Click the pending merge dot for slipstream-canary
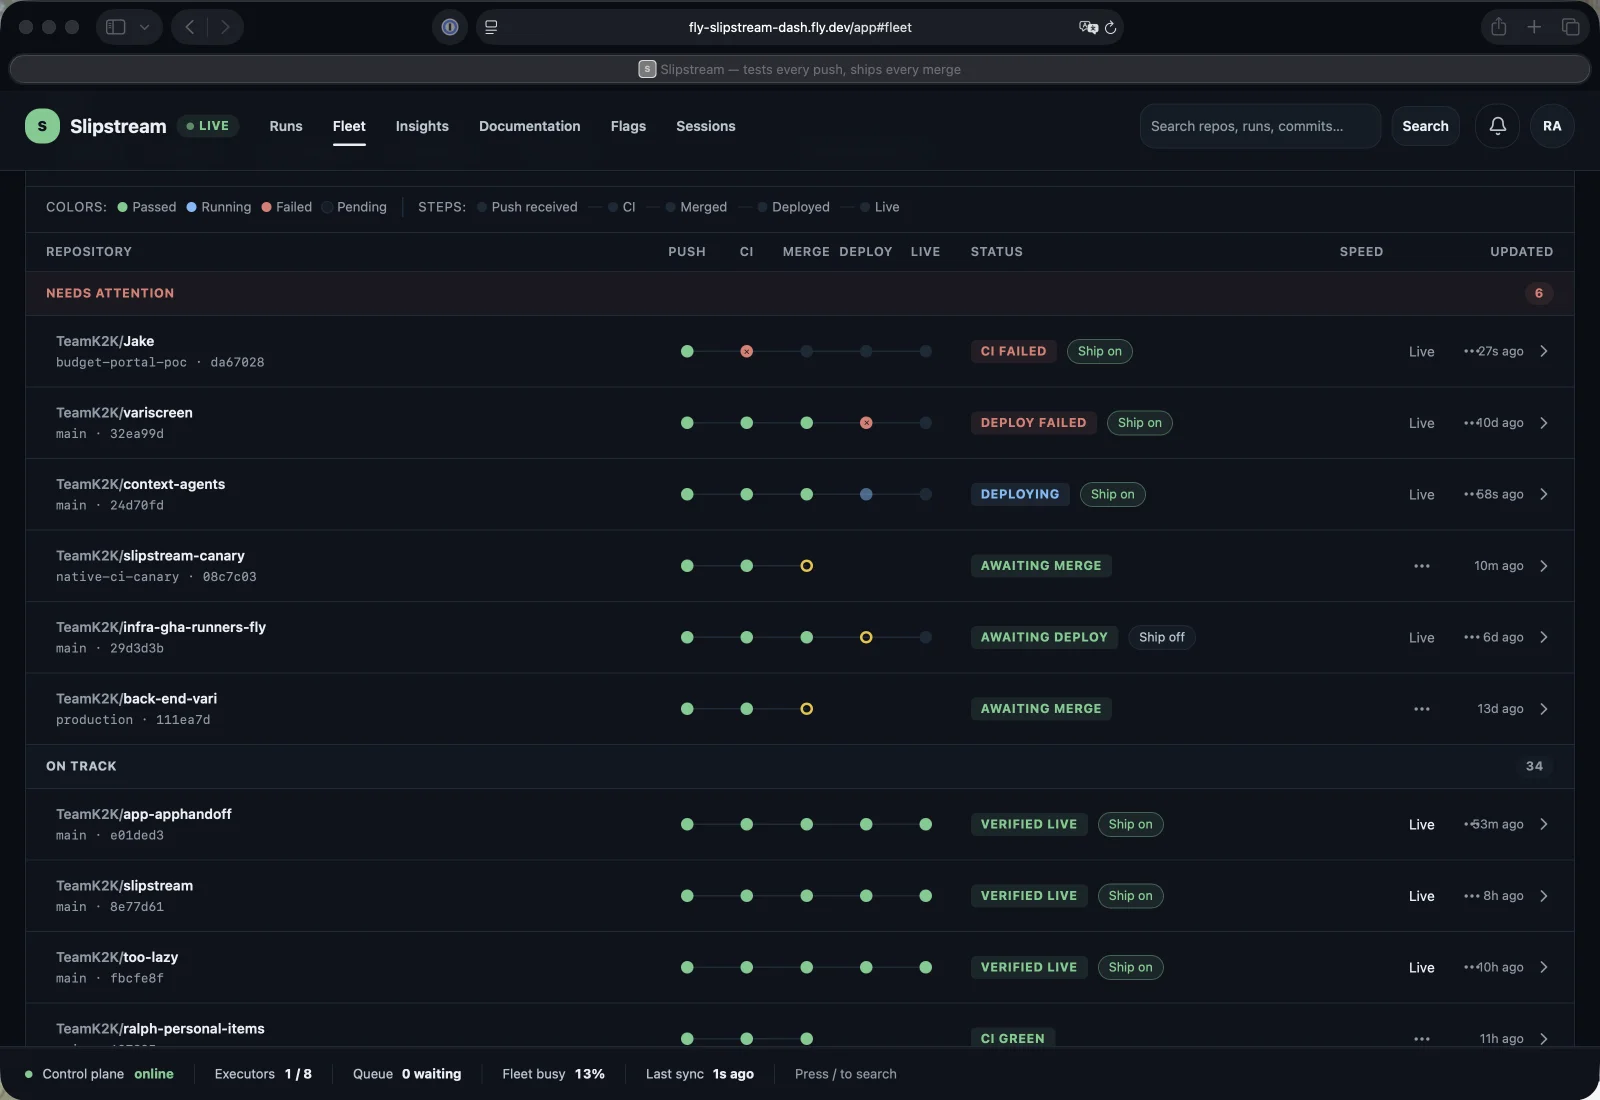The width and height of the screenshot is (1600, 1100). [806, 566]
